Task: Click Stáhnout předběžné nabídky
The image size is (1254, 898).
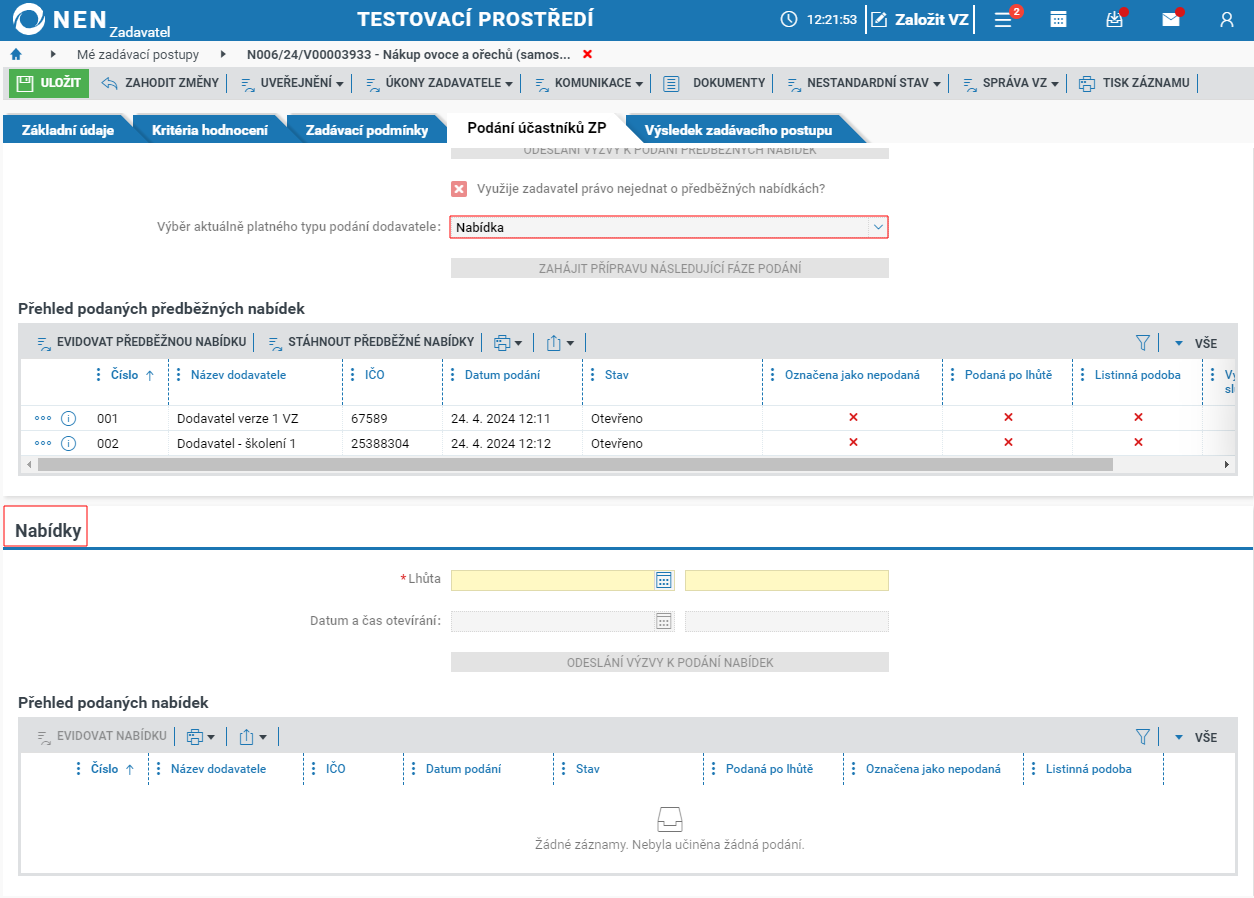Action: click(x=370, y=342)
